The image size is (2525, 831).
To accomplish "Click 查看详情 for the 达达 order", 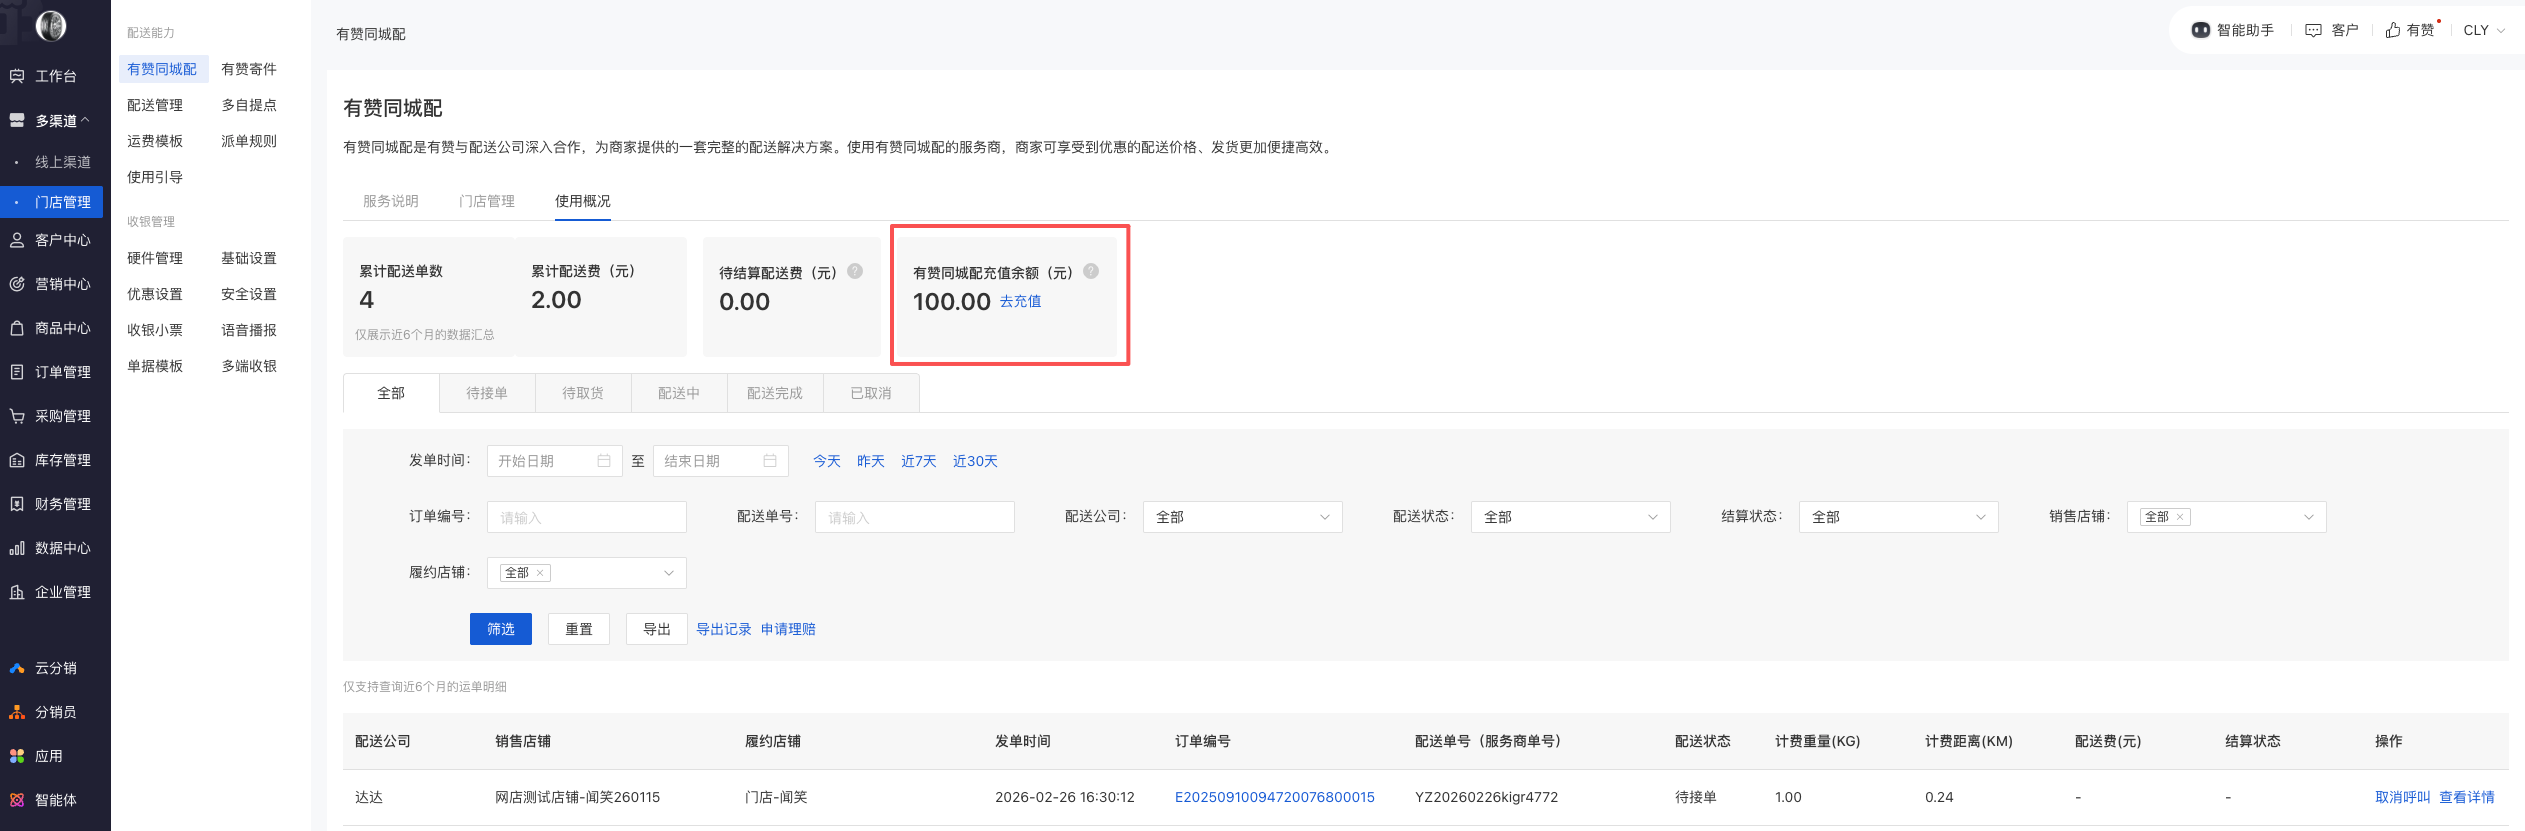I will pos(2466,797).
